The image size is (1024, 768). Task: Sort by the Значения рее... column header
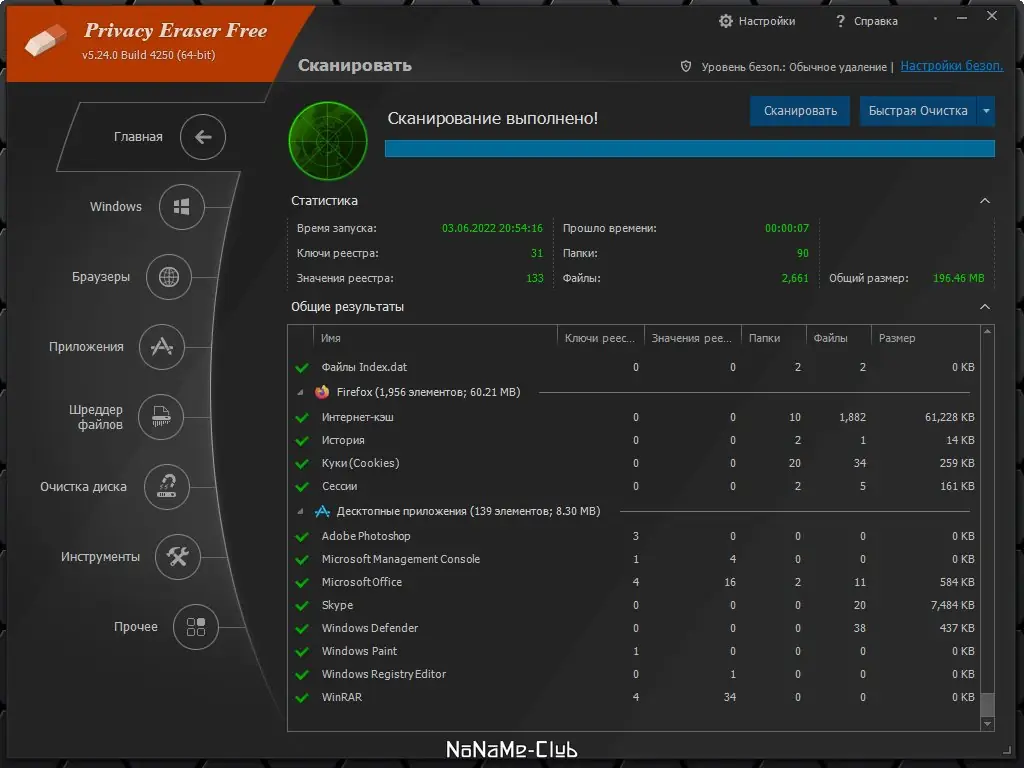[x=693, y=338]
